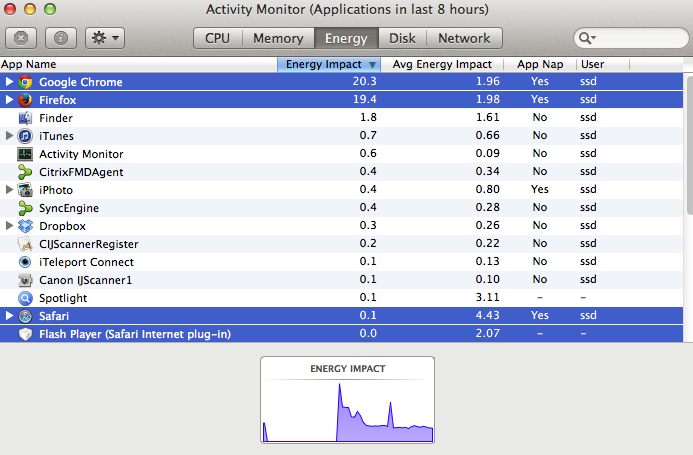693x455 pixels.
Task: Select the iTeleport Connect row name
Action: tap(86, 262)
